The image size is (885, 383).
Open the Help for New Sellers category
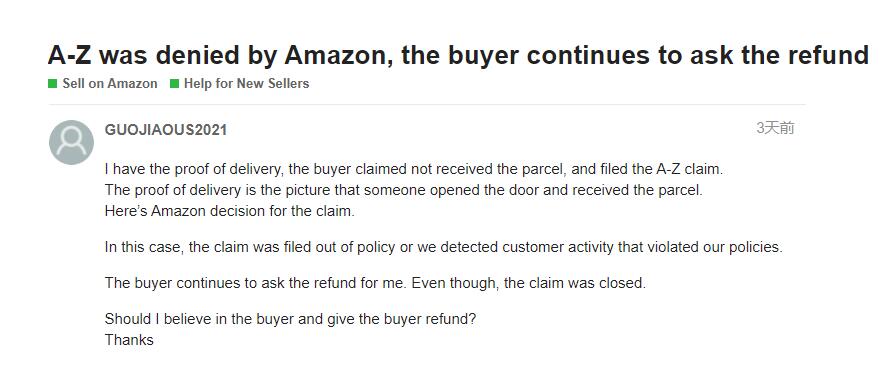point(247,83)
